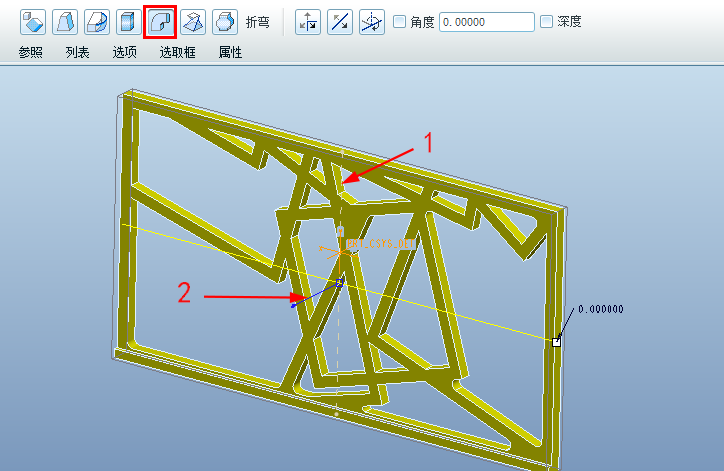724x471 pixels.
Task: Open the 属性 tab
Action: (230, 52)
